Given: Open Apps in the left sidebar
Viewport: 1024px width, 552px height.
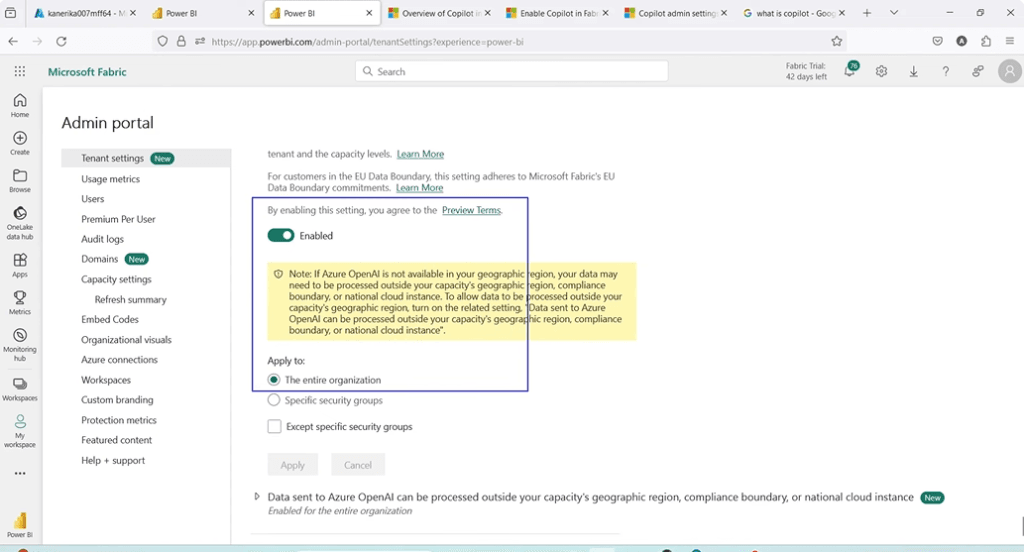Looking at the screenshot, I should pos(20,265).
